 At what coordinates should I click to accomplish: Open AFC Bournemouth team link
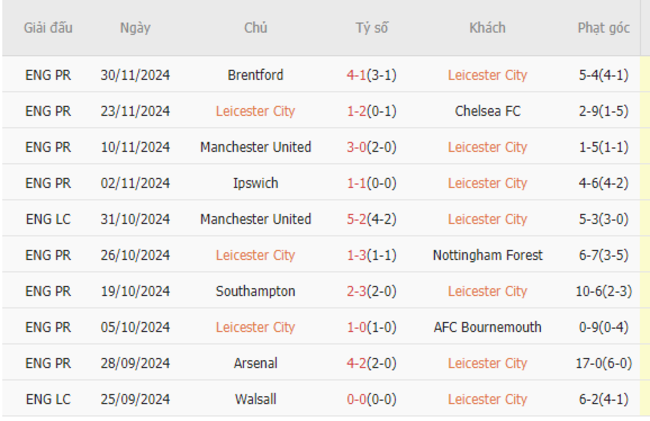pos(488,327)
